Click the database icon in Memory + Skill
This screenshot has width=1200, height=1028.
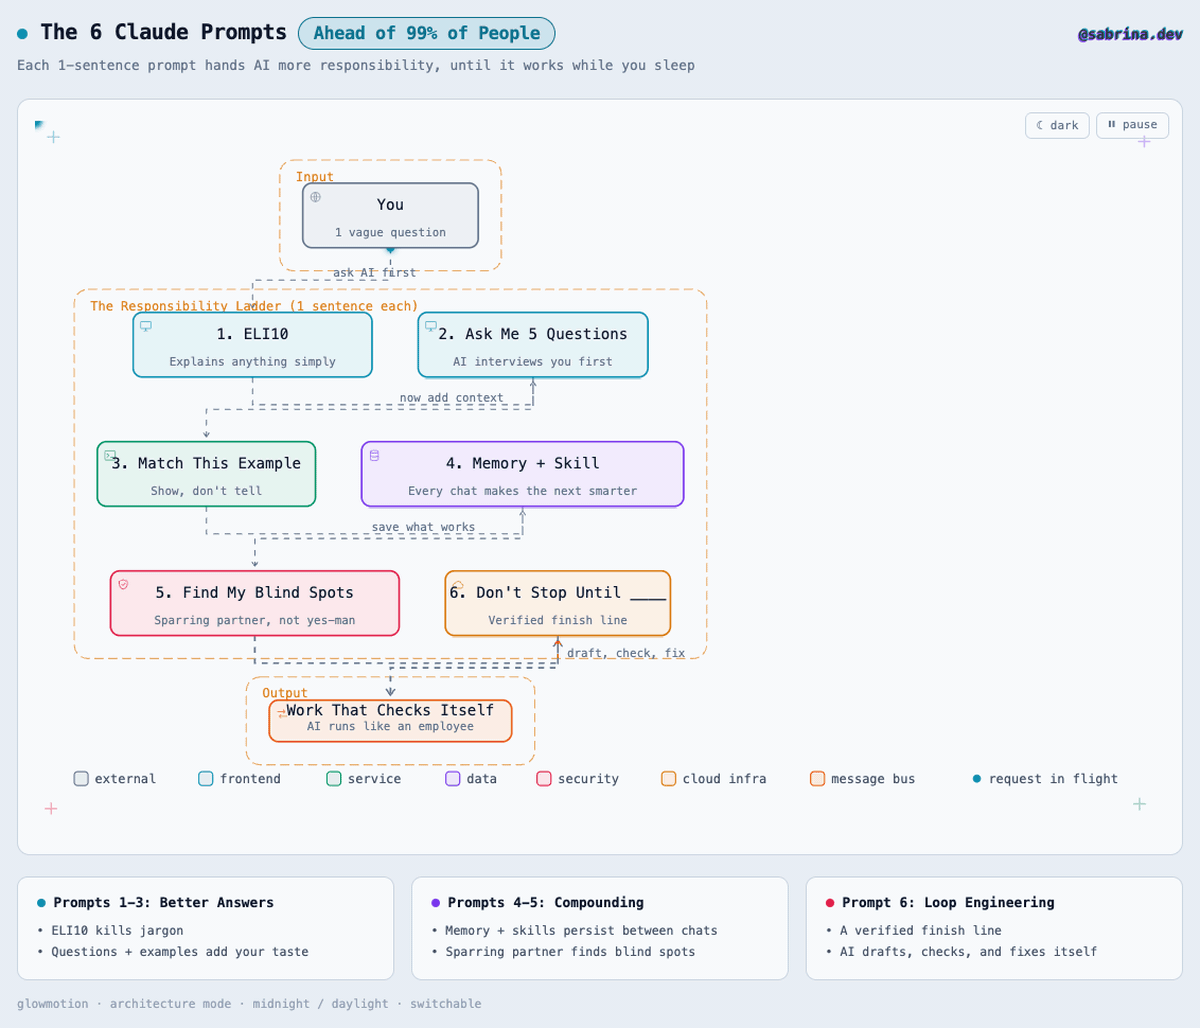(x=375, y=455)
